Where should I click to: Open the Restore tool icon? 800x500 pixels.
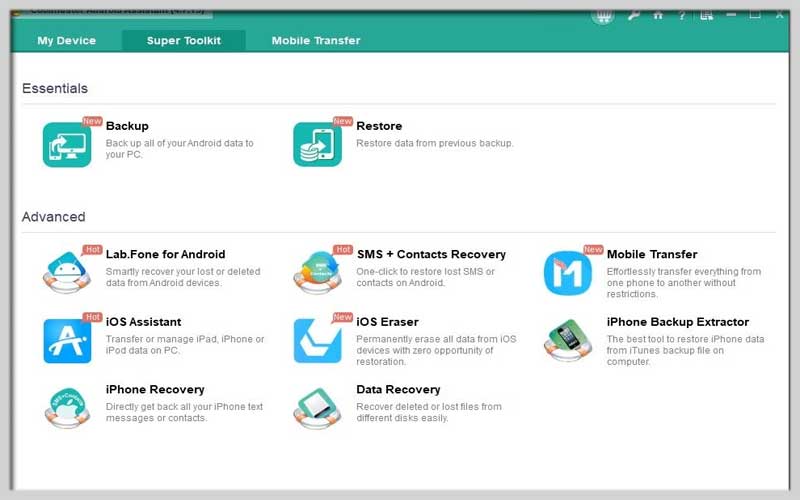(317, 145)
